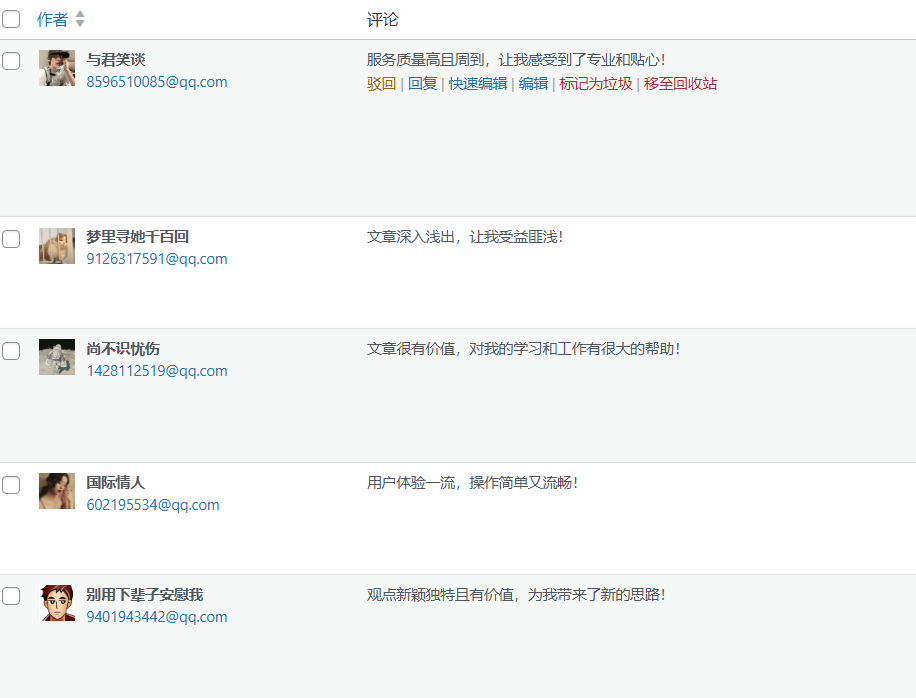
Task: Click avatar photo of 国际情人
Action: click(57, 491)
